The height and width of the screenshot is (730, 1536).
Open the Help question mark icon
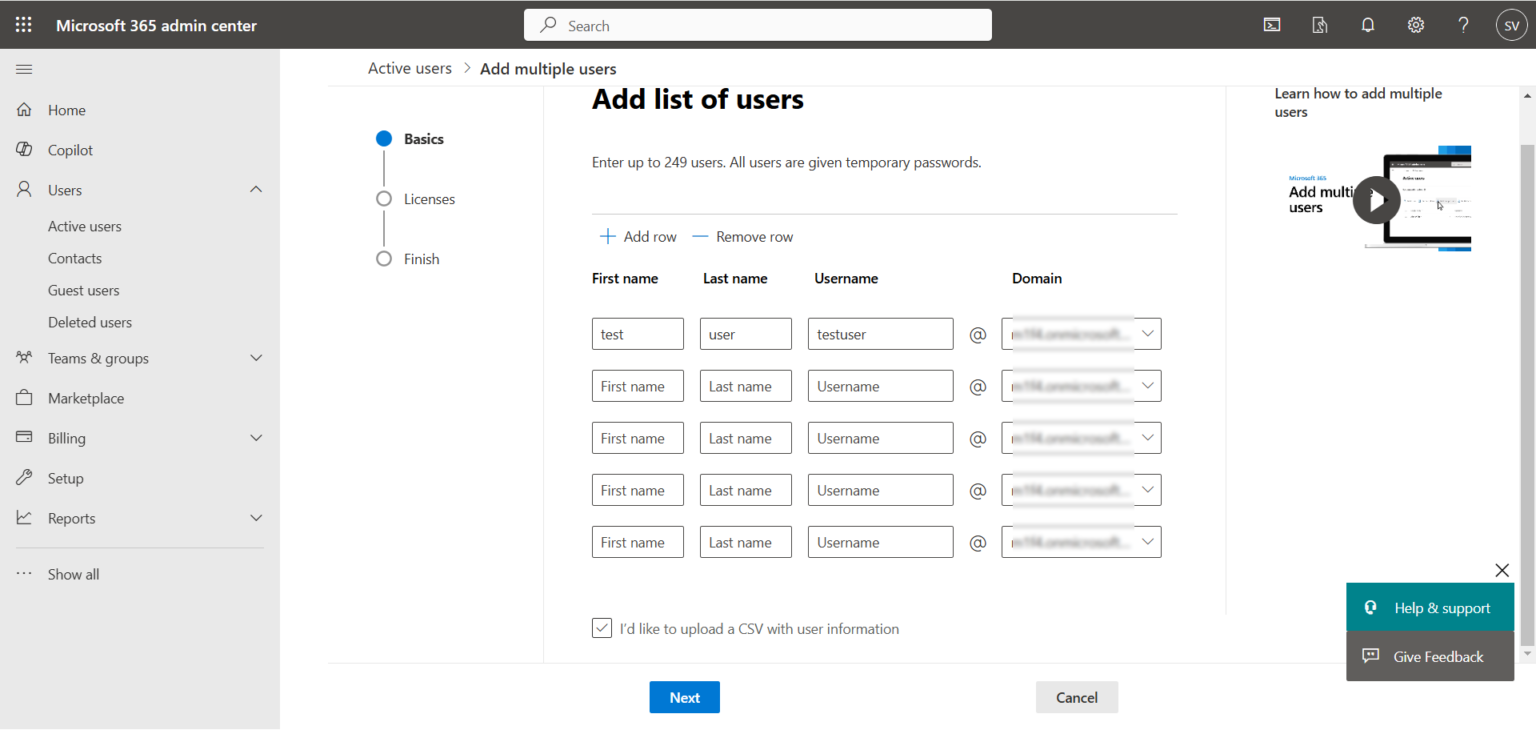click(x=1462, y=24)
